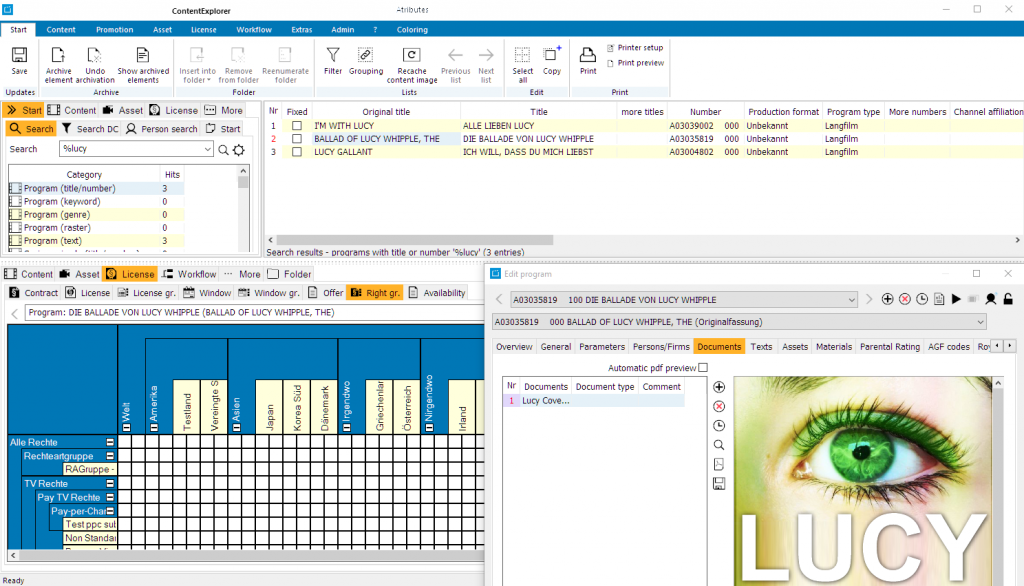Click the red delete document icon
The height and width of the screenshot is (586, 1024).
pos(719,406)
